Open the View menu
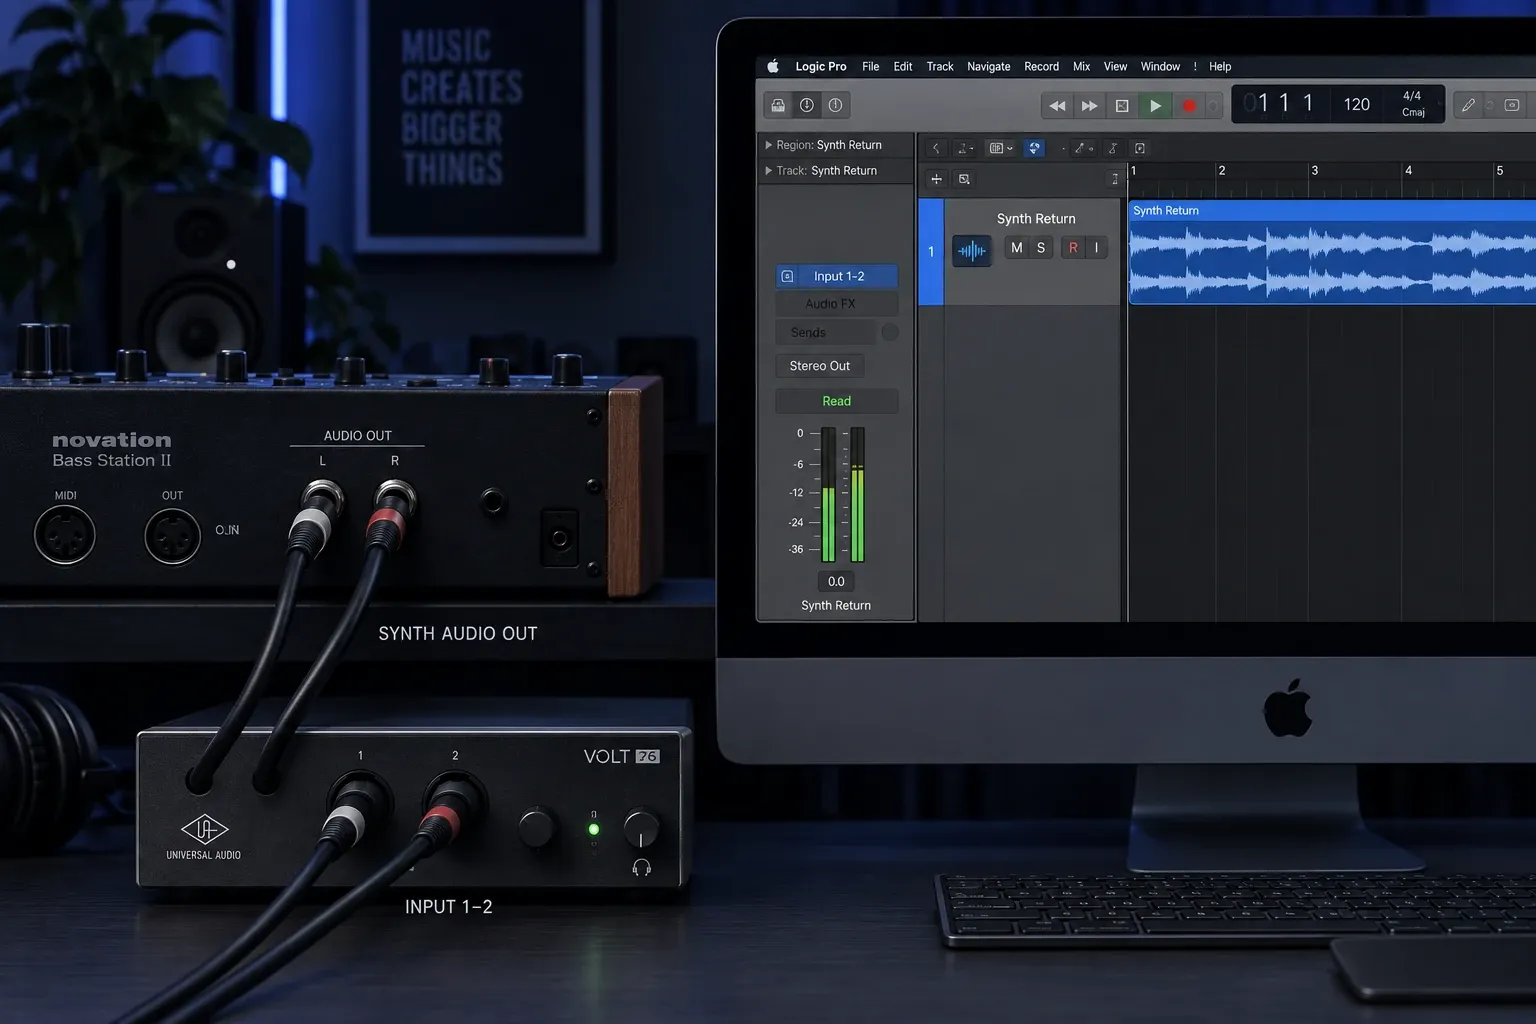Image resolution: width=1536 pixels, height=1024 pixels. pyautogui.click(x=1115, y=66)
